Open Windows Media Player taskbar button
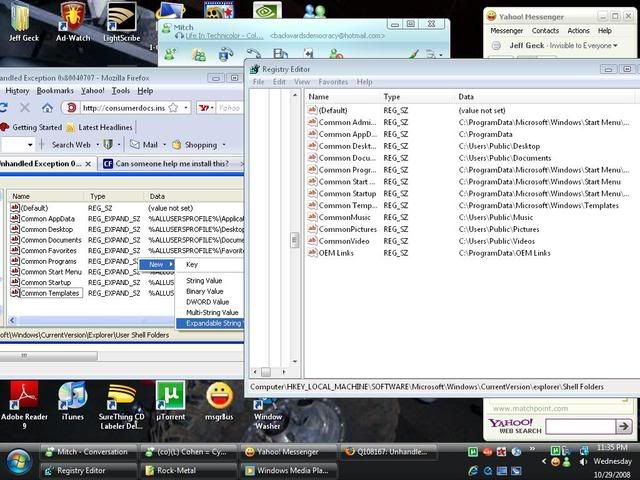 click(x=289, y=471)
